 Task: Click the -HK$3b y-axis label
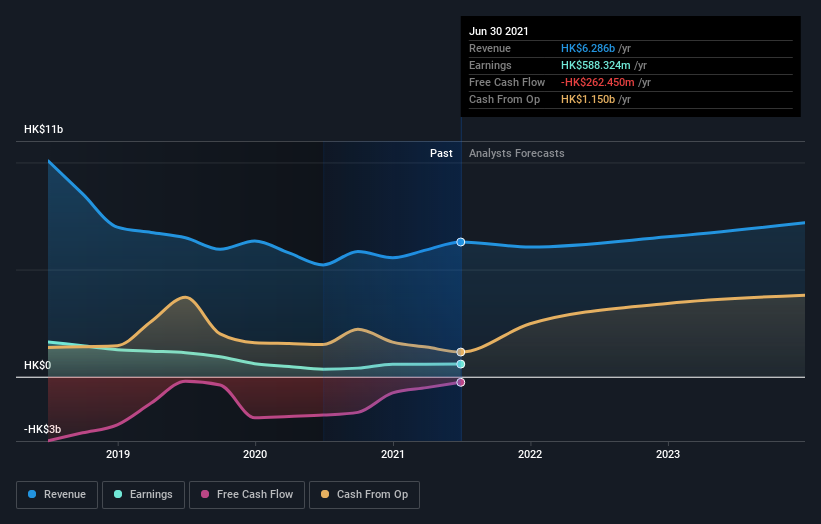(x=42, y=429)
